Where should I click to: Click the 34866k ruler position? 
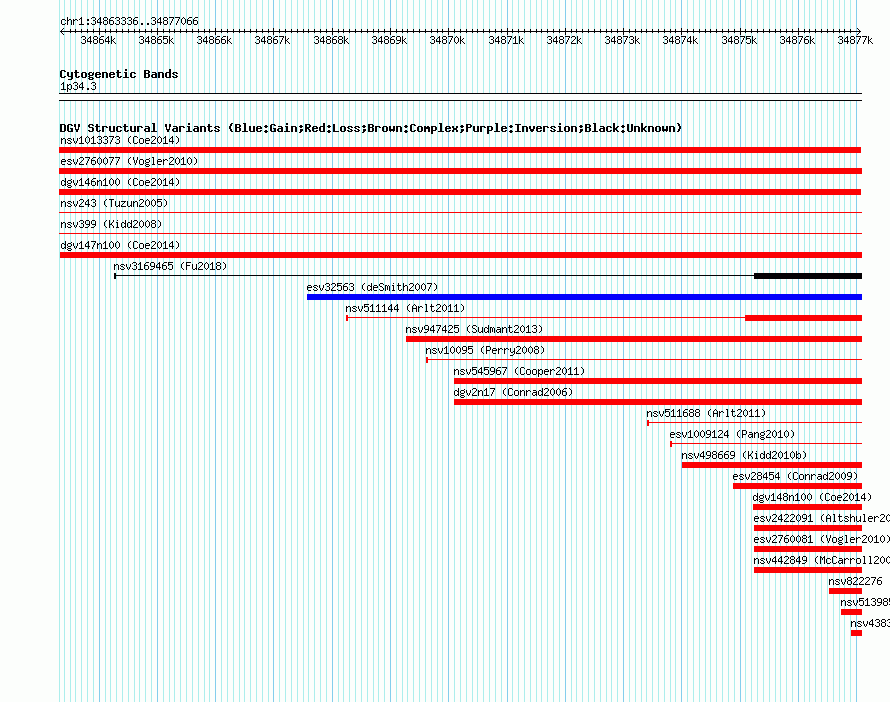[x=214, y=40]
